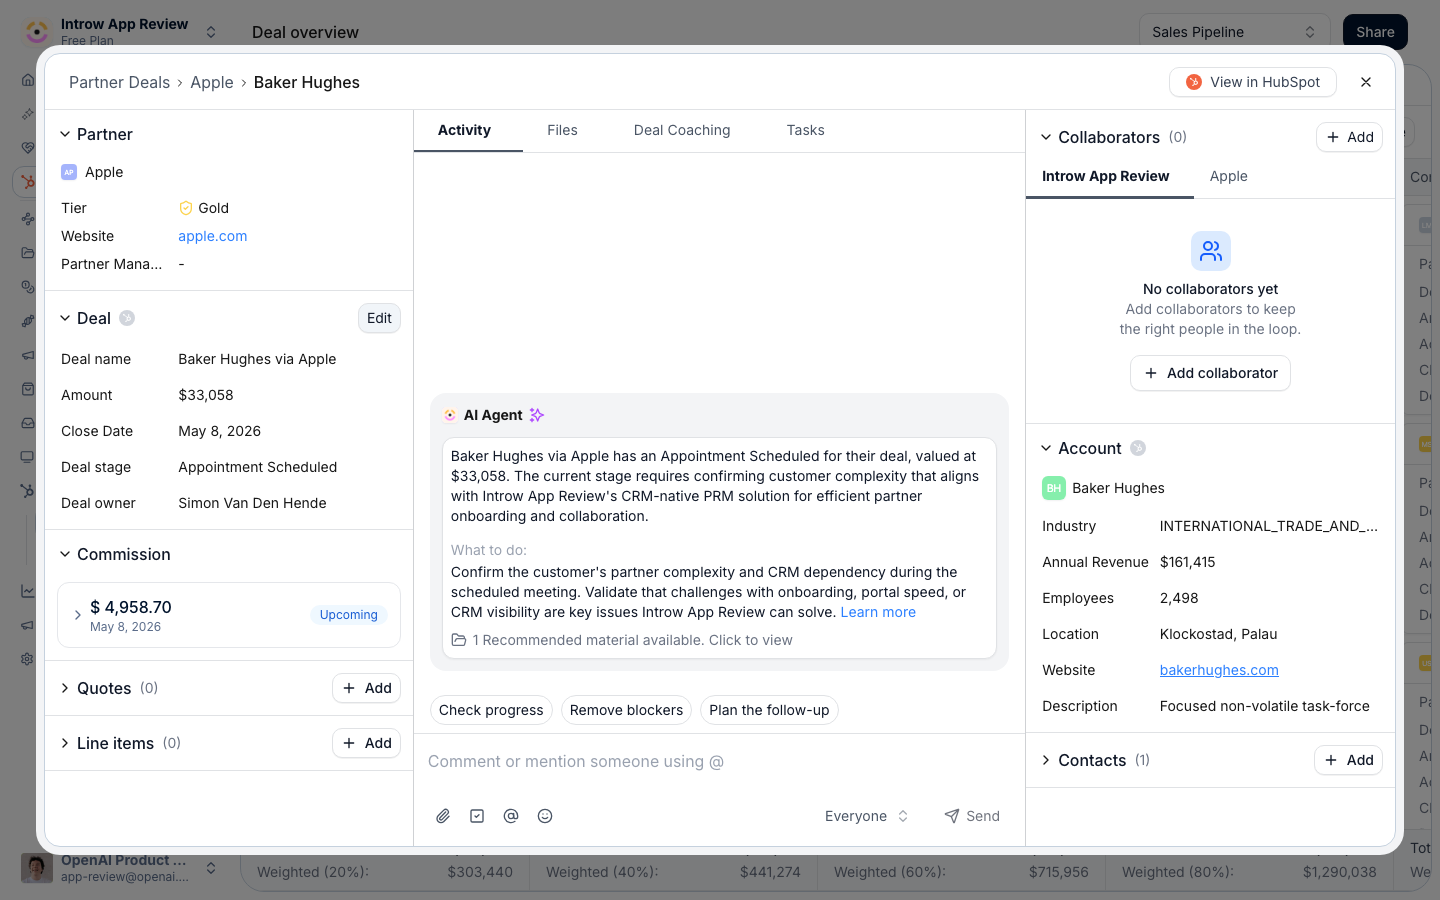Image resolution: width=1440 pixels, height=900 pixels.
Task: Click the folder icon in left sidebar
Action: 28,253
